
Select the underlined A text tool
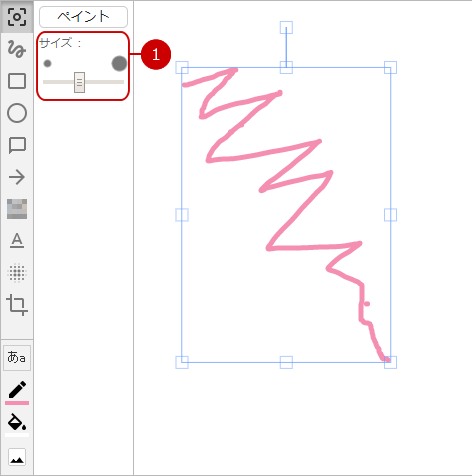[17, 241]
